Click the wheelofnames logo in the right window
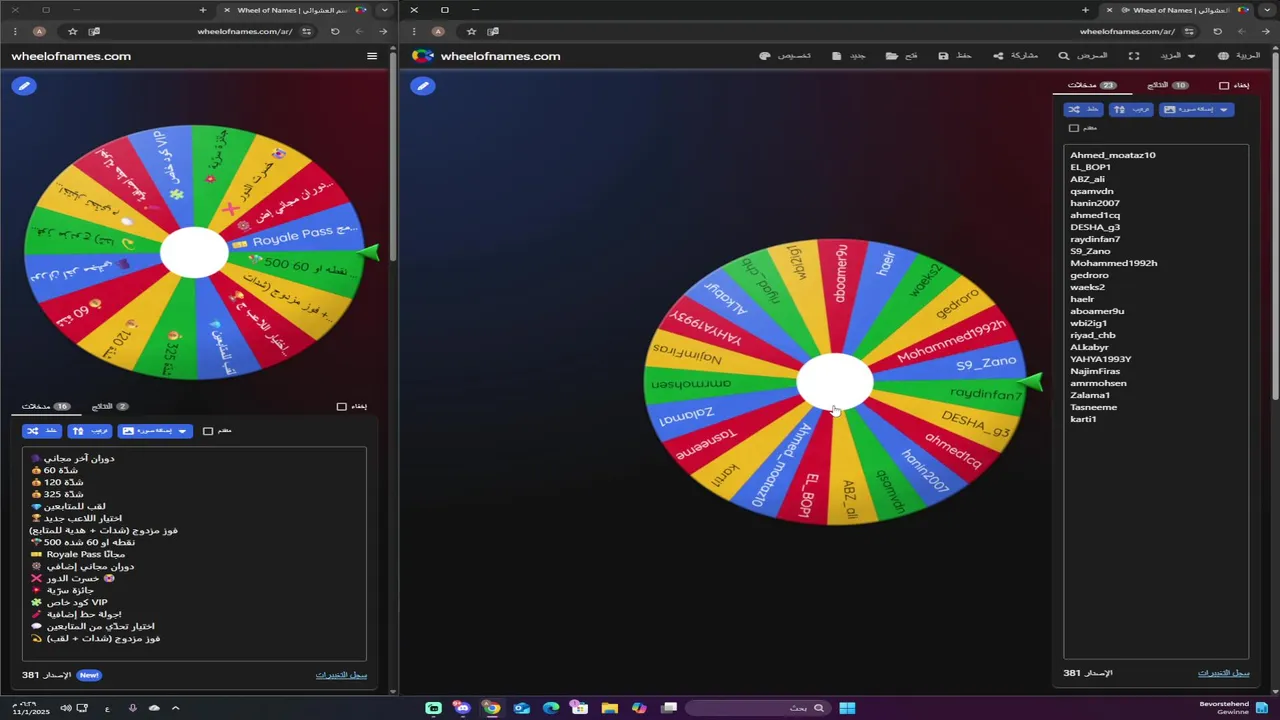The height and width of the screenshot is (720, 1280). 423,56
